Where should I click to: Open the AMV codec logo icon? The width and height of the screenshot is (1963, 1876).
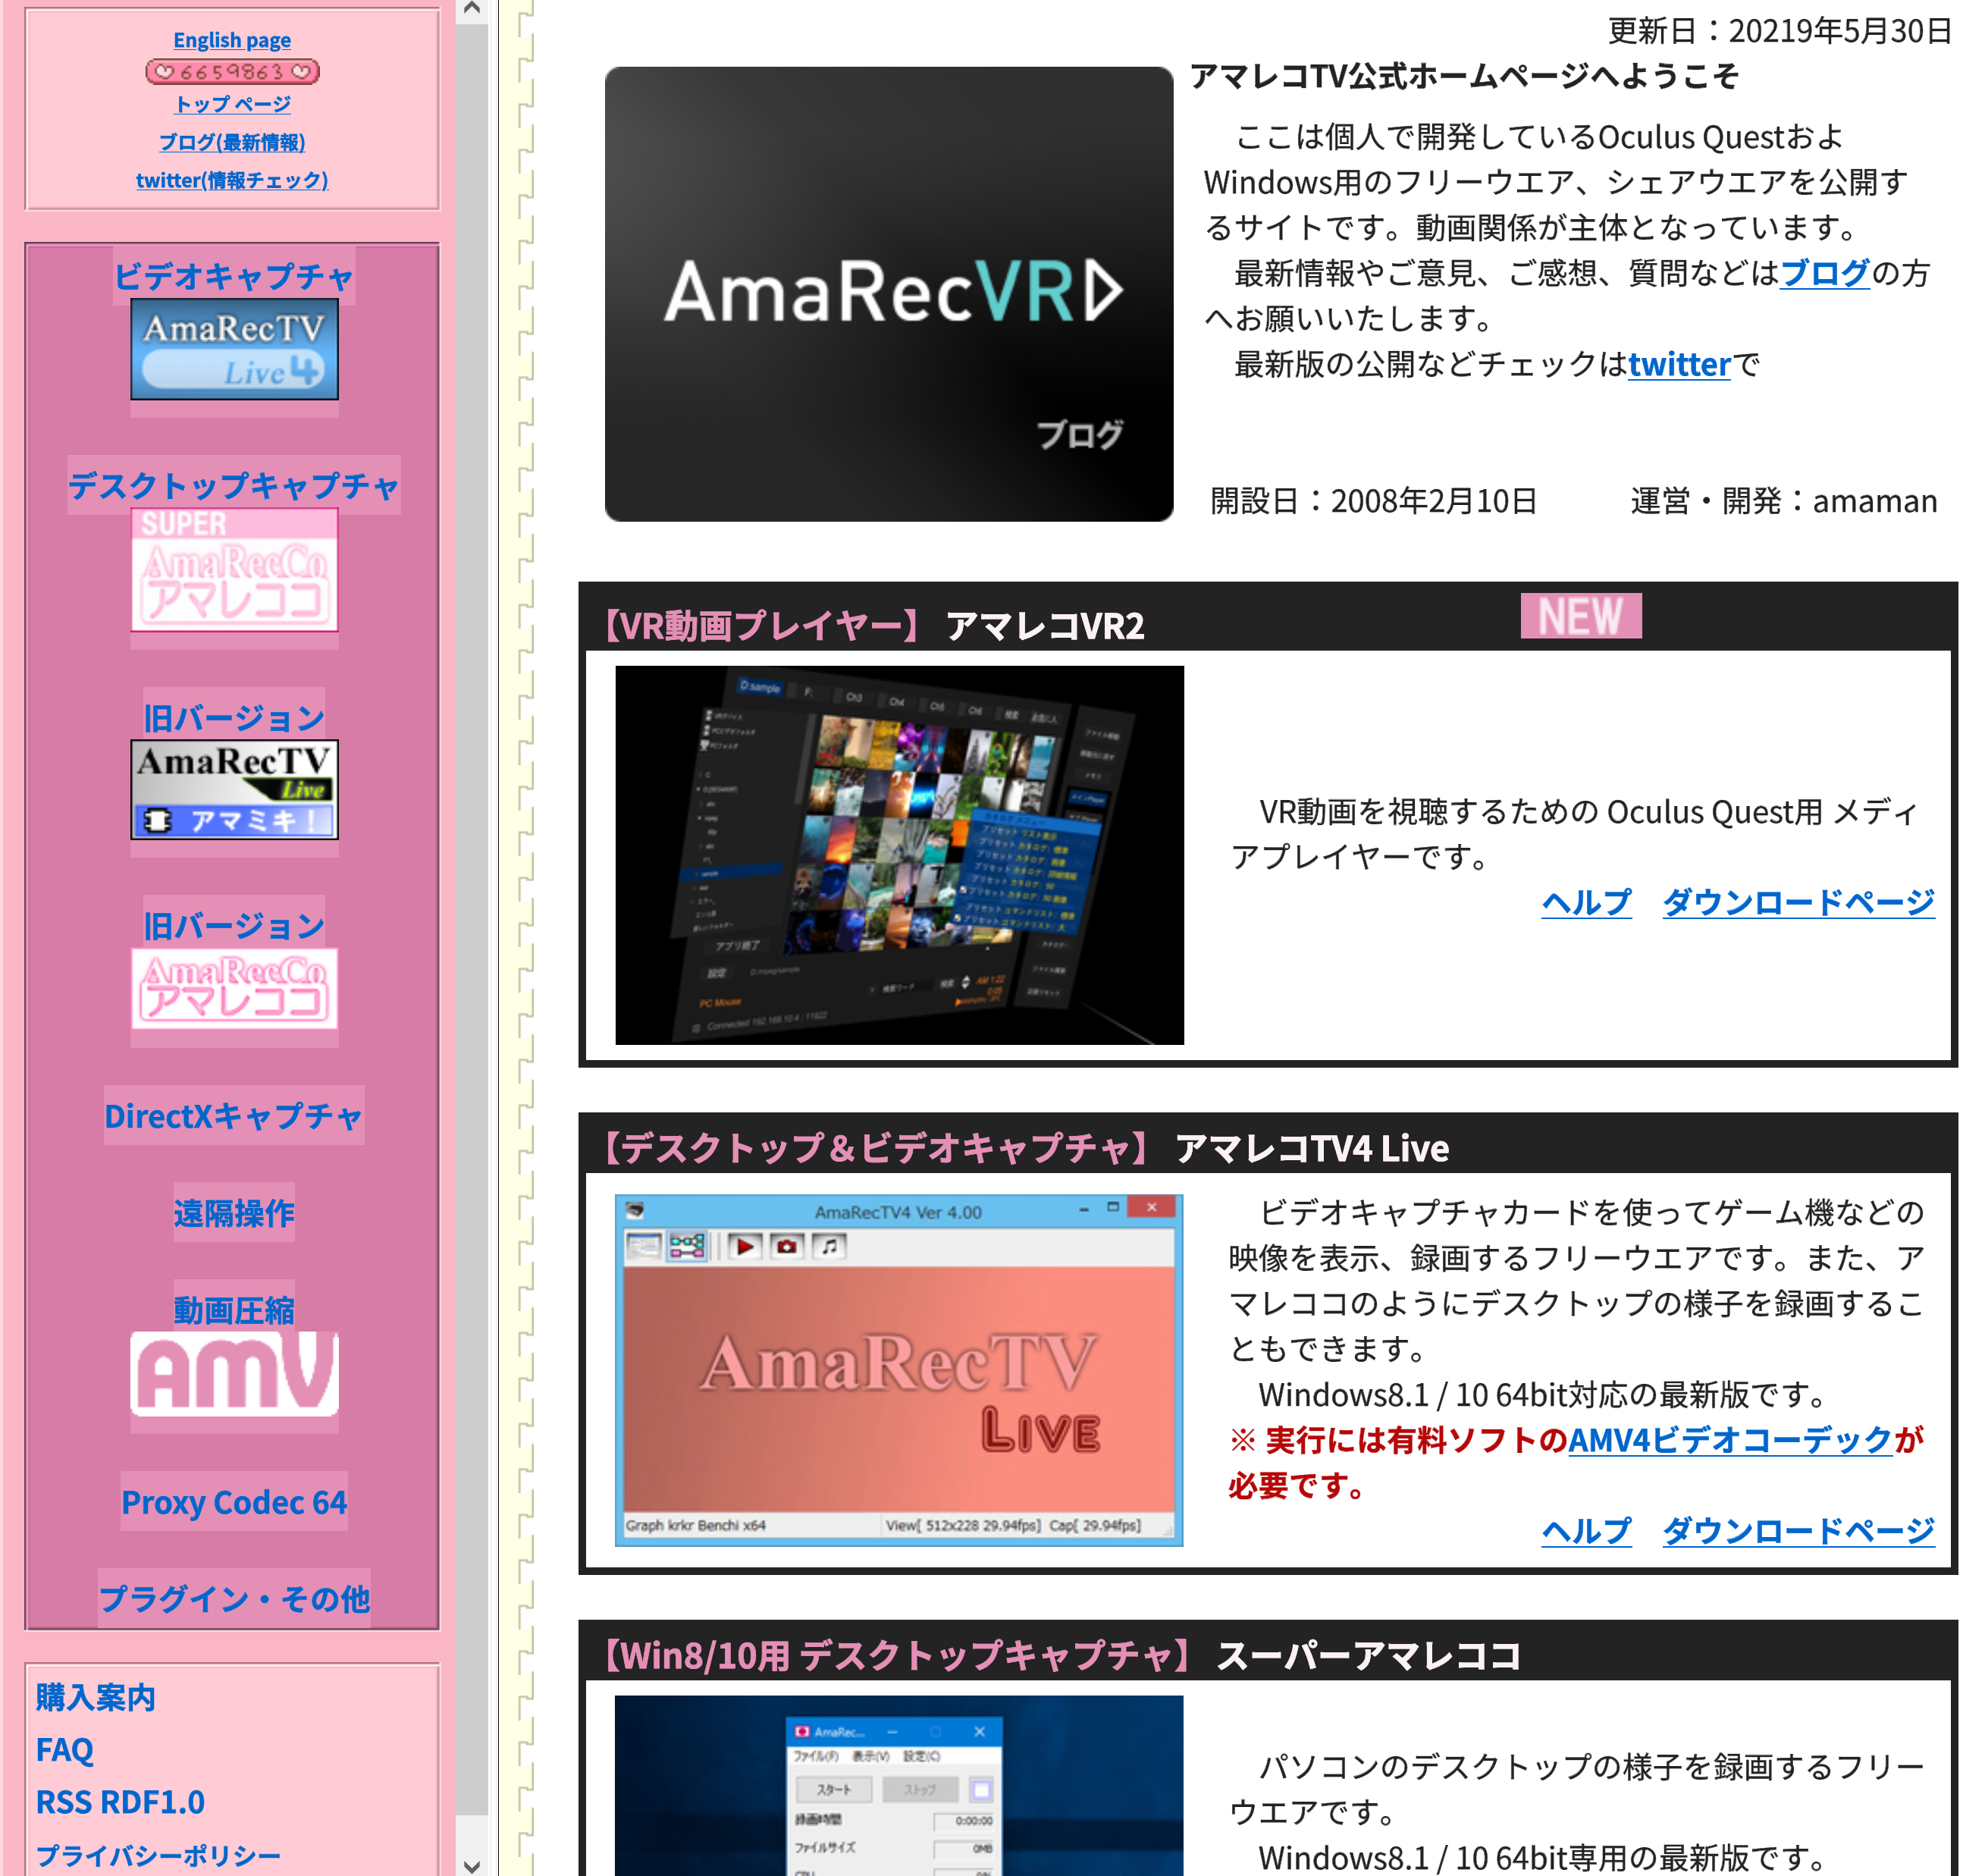pos(234,1373)
